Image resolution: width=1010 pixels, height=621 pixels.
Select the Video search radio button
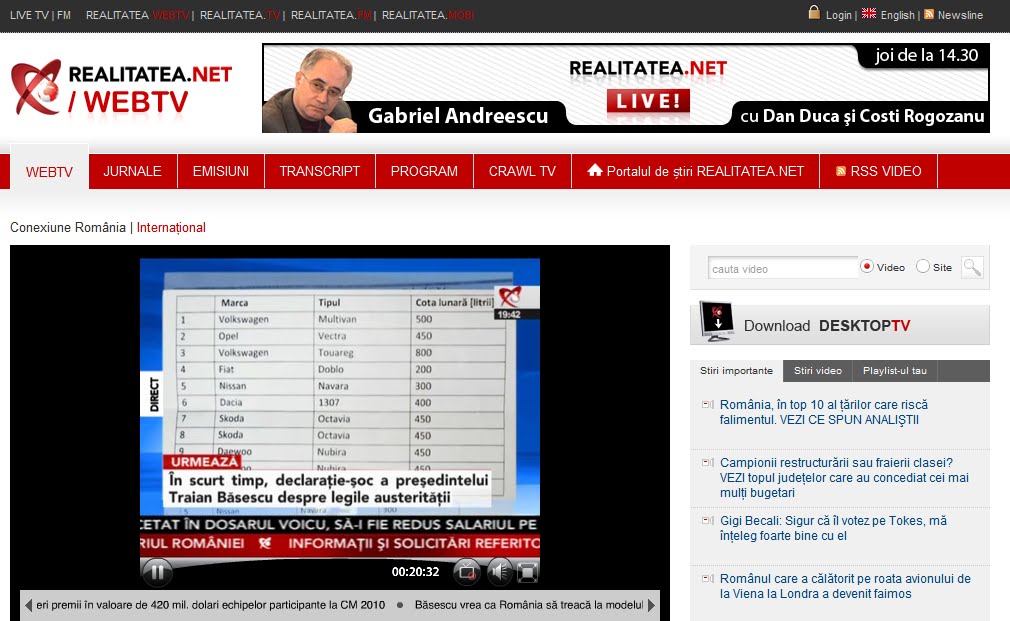[868, 267]
